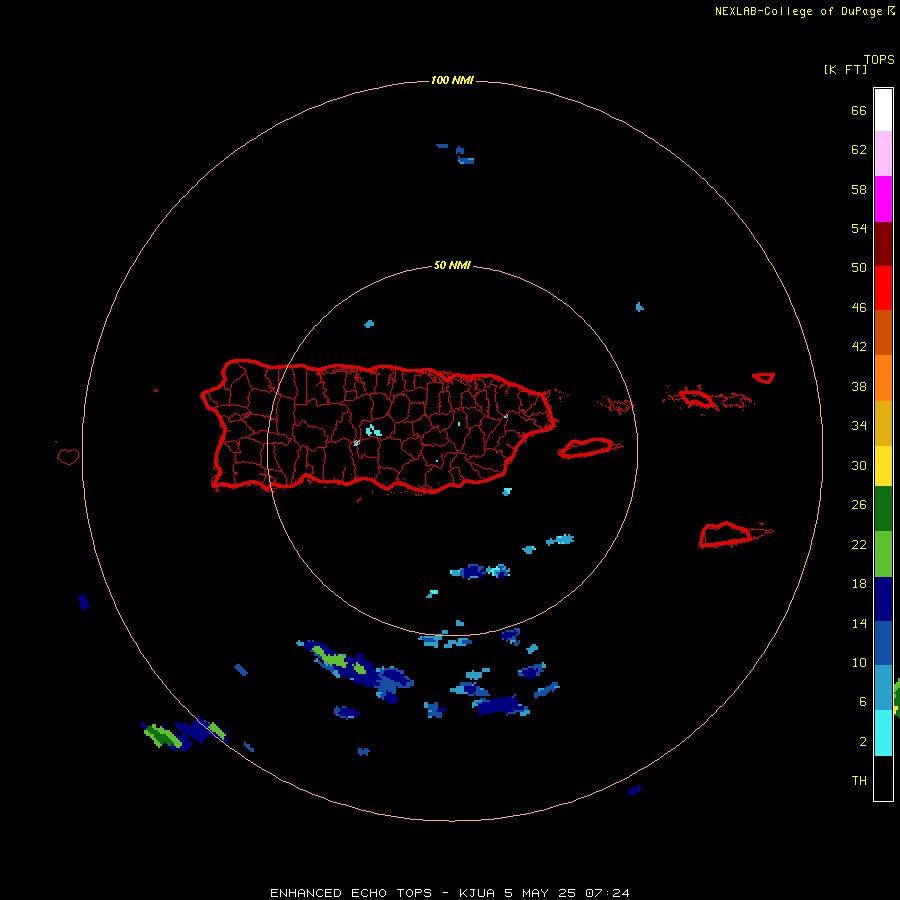
Task: Click the "TOPS" legend heading
Action: pos(879,60)
